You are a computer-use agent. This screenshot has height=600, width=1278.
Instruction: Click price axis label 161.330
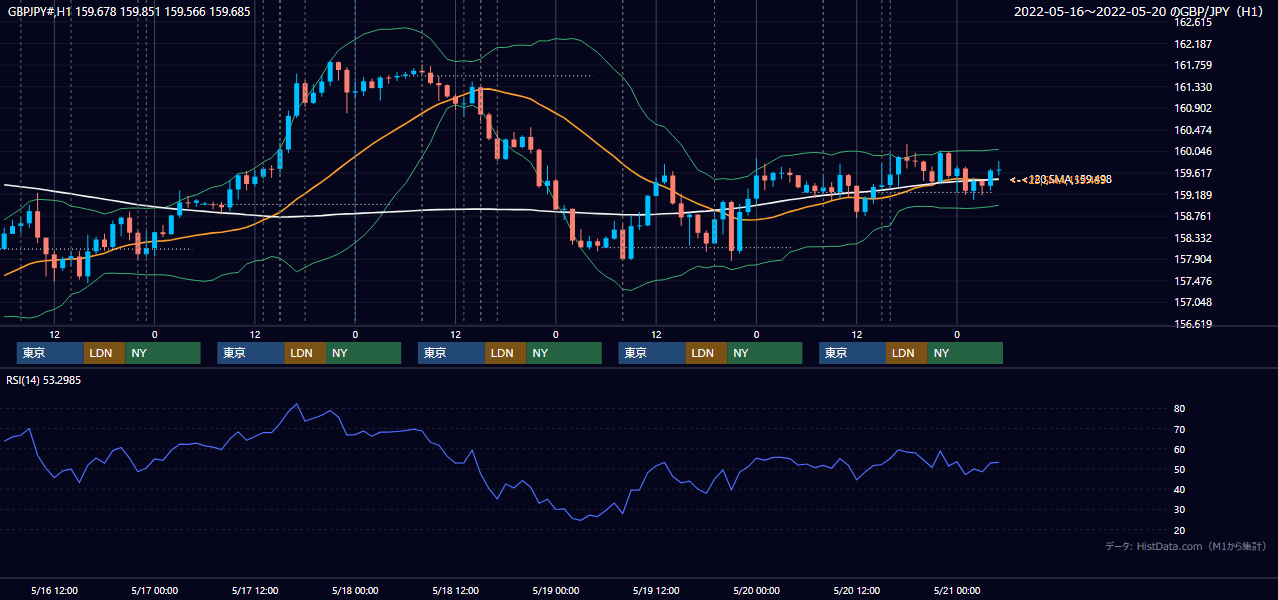click(1192, 88)
